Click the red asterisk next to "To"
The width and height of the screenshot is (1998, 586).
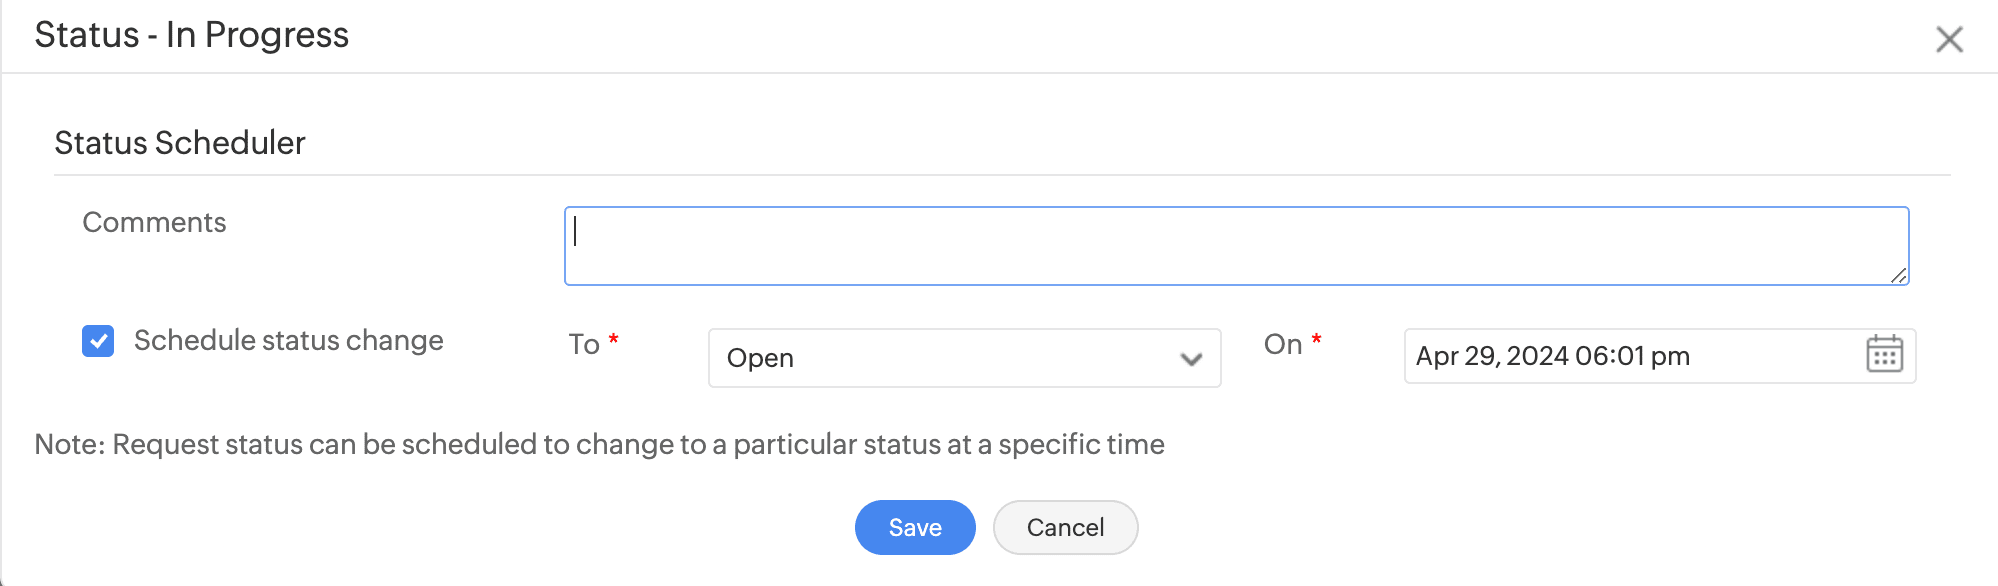pos(613,340)
